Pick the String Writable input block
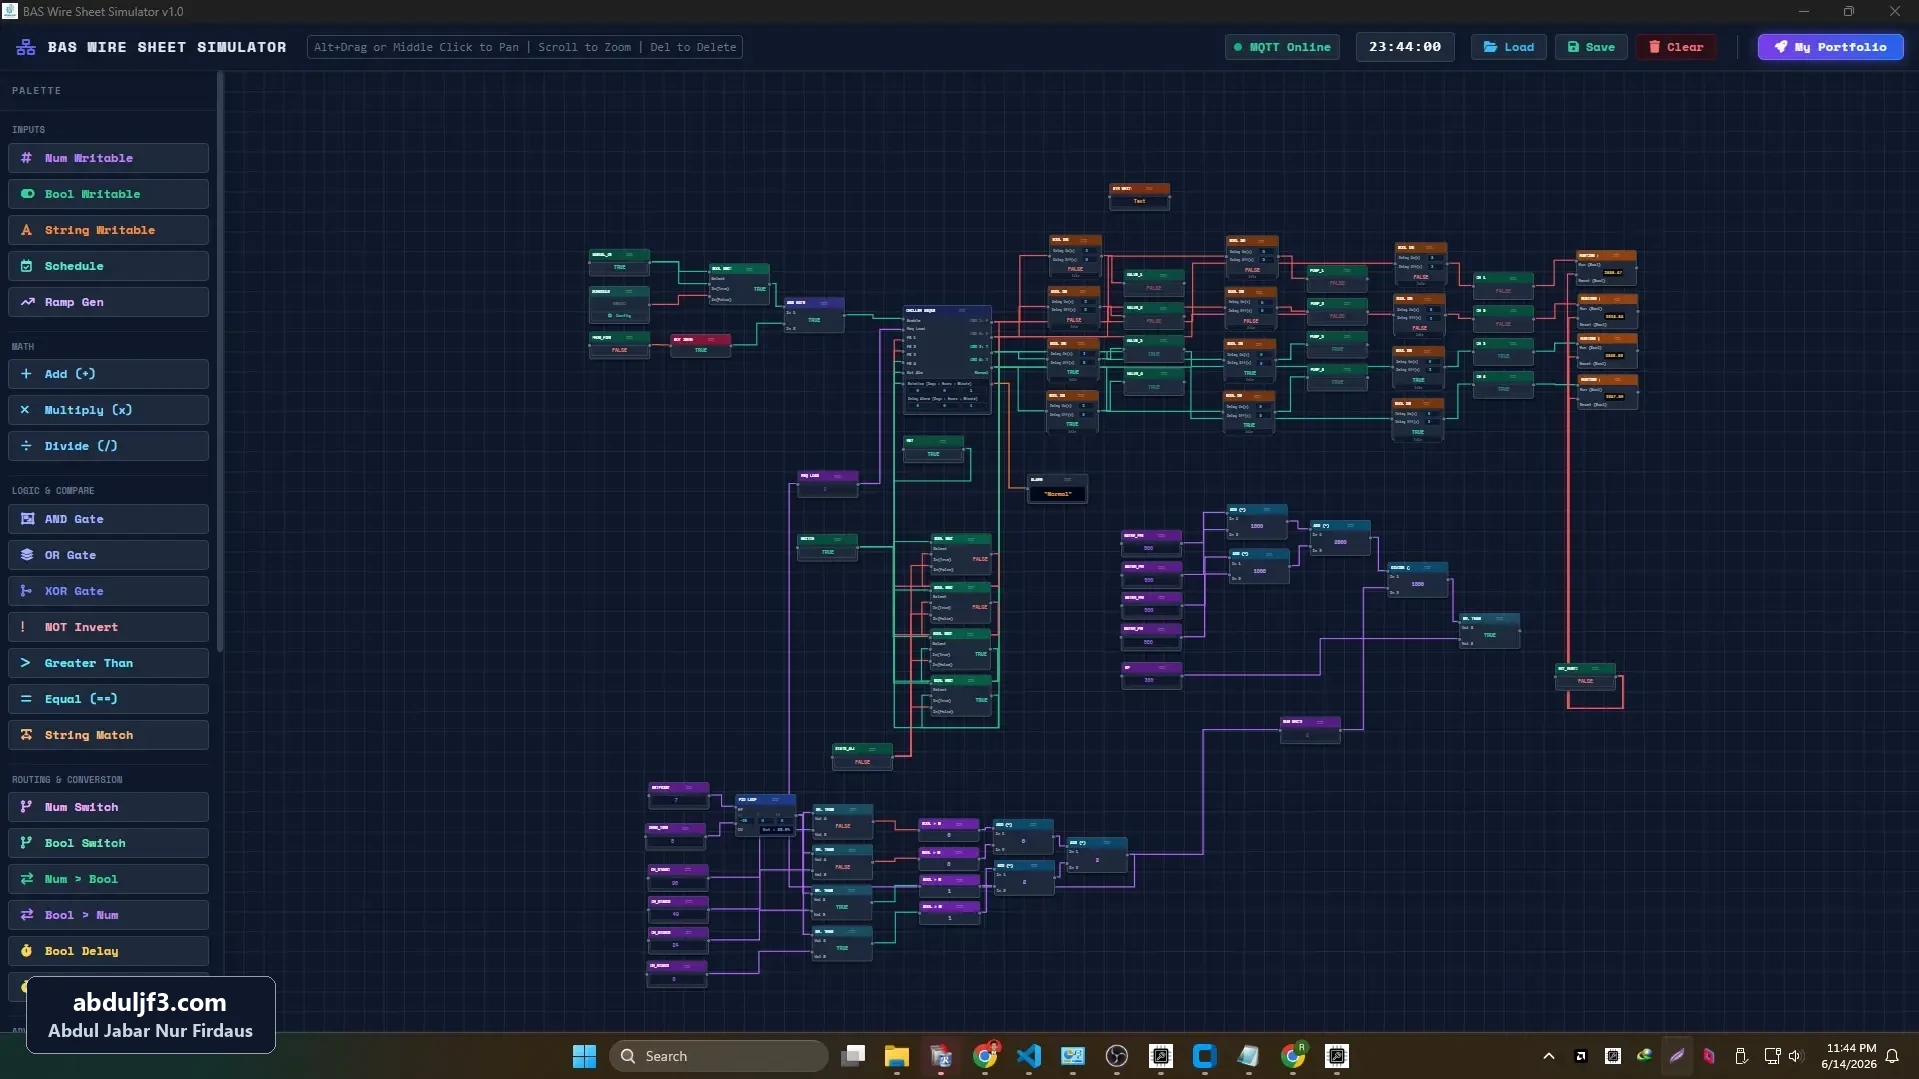1919x1079 pixels. 108,230
